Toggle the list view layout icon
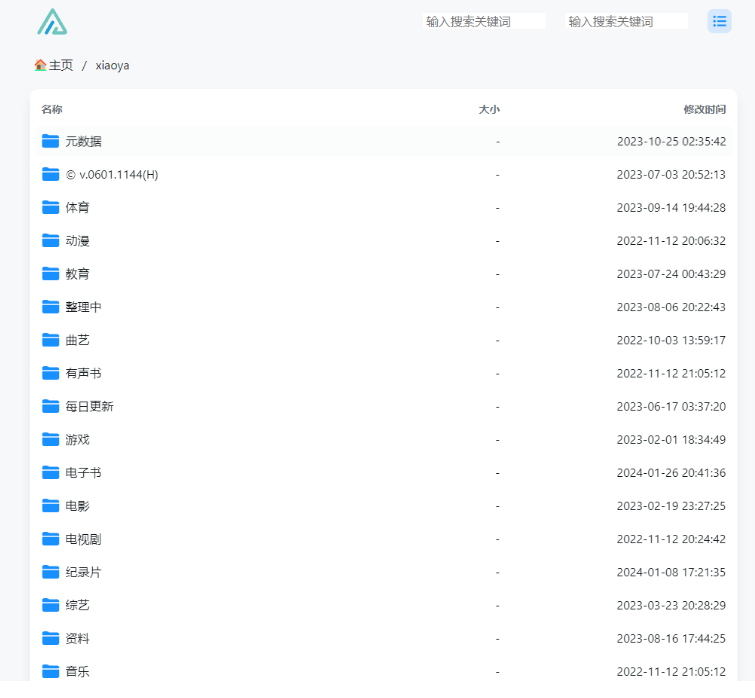The width and height of the screenshot is (755, 698). pyautogui.click(x=719, y=21)
